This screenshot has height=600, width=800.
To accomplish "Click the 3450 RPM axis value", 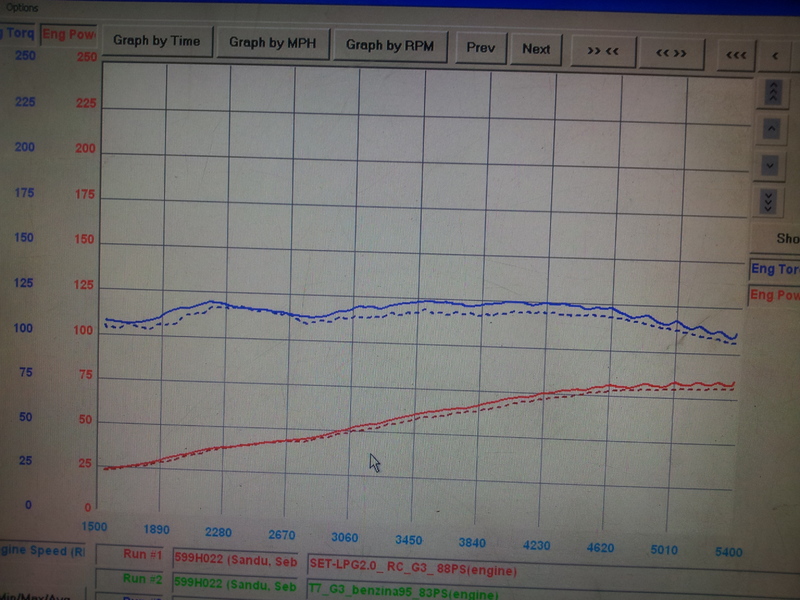I will click(409, 540).
